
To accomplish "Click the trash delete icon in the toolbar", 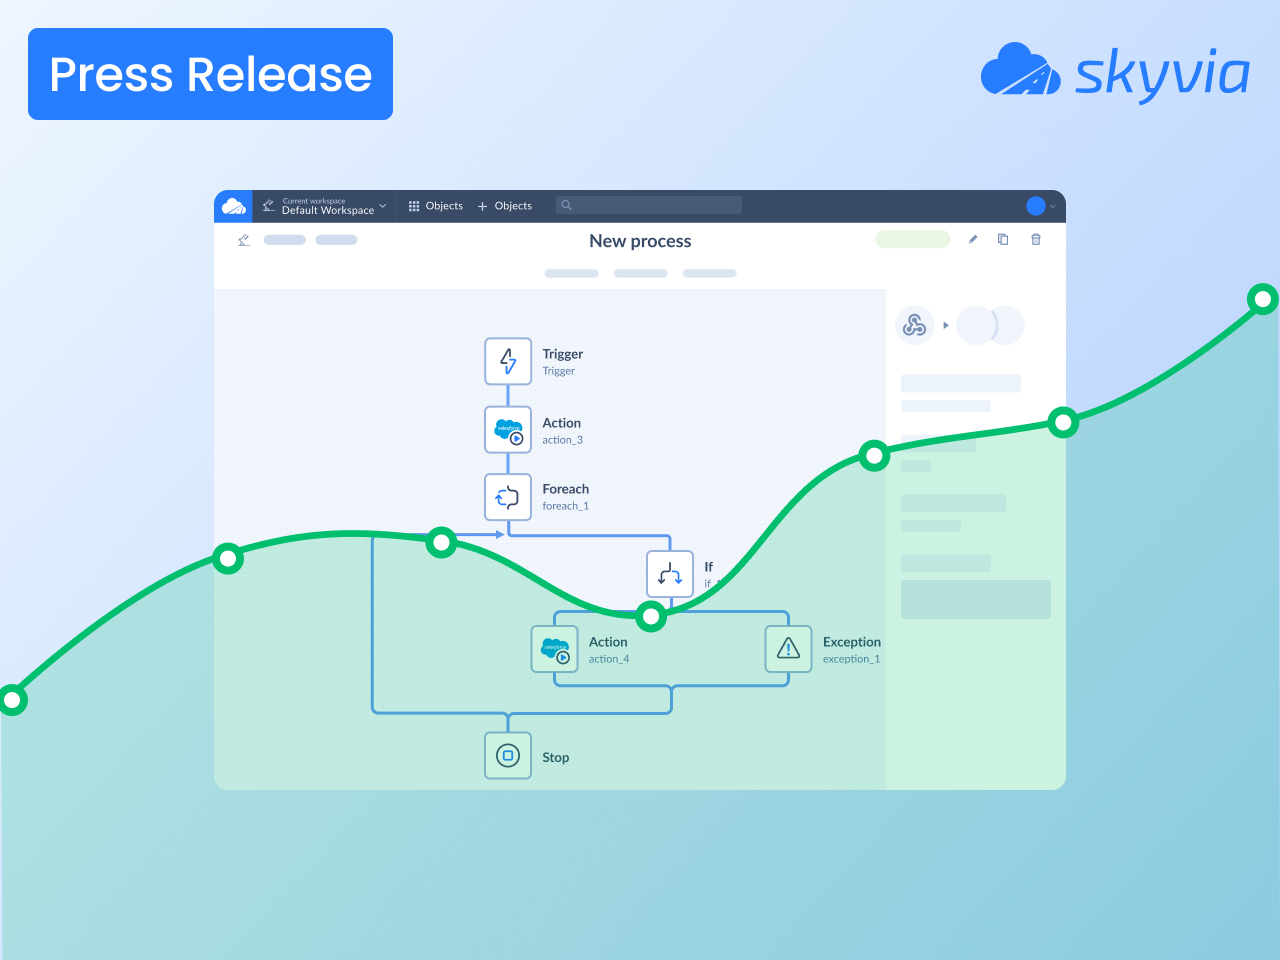I will (1036, 239).
